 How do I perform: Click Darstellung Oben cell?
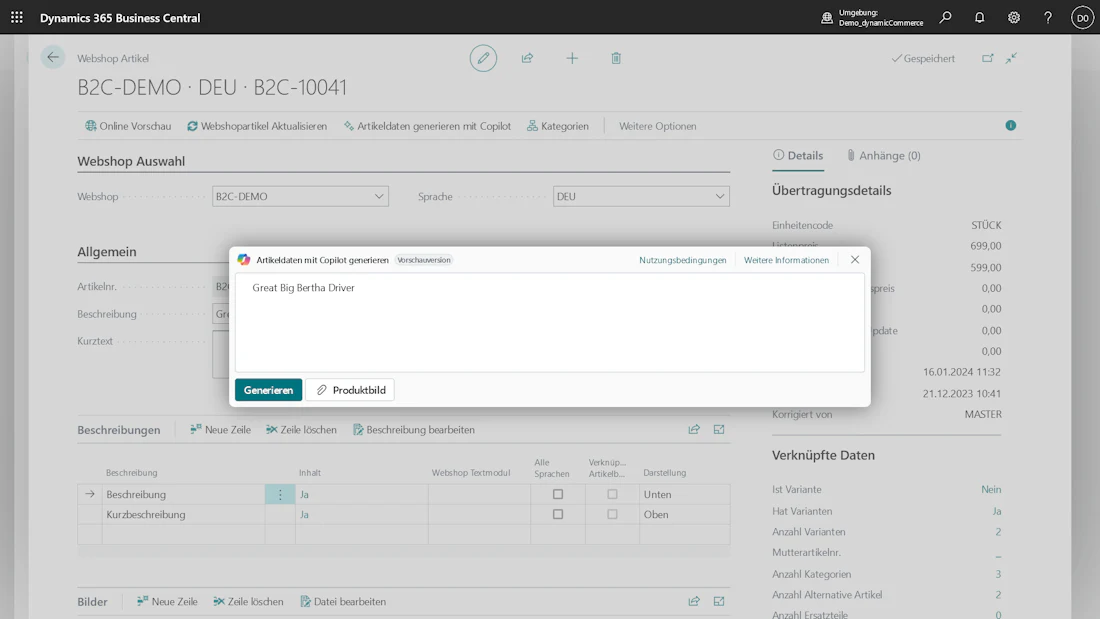click(684, 514)
